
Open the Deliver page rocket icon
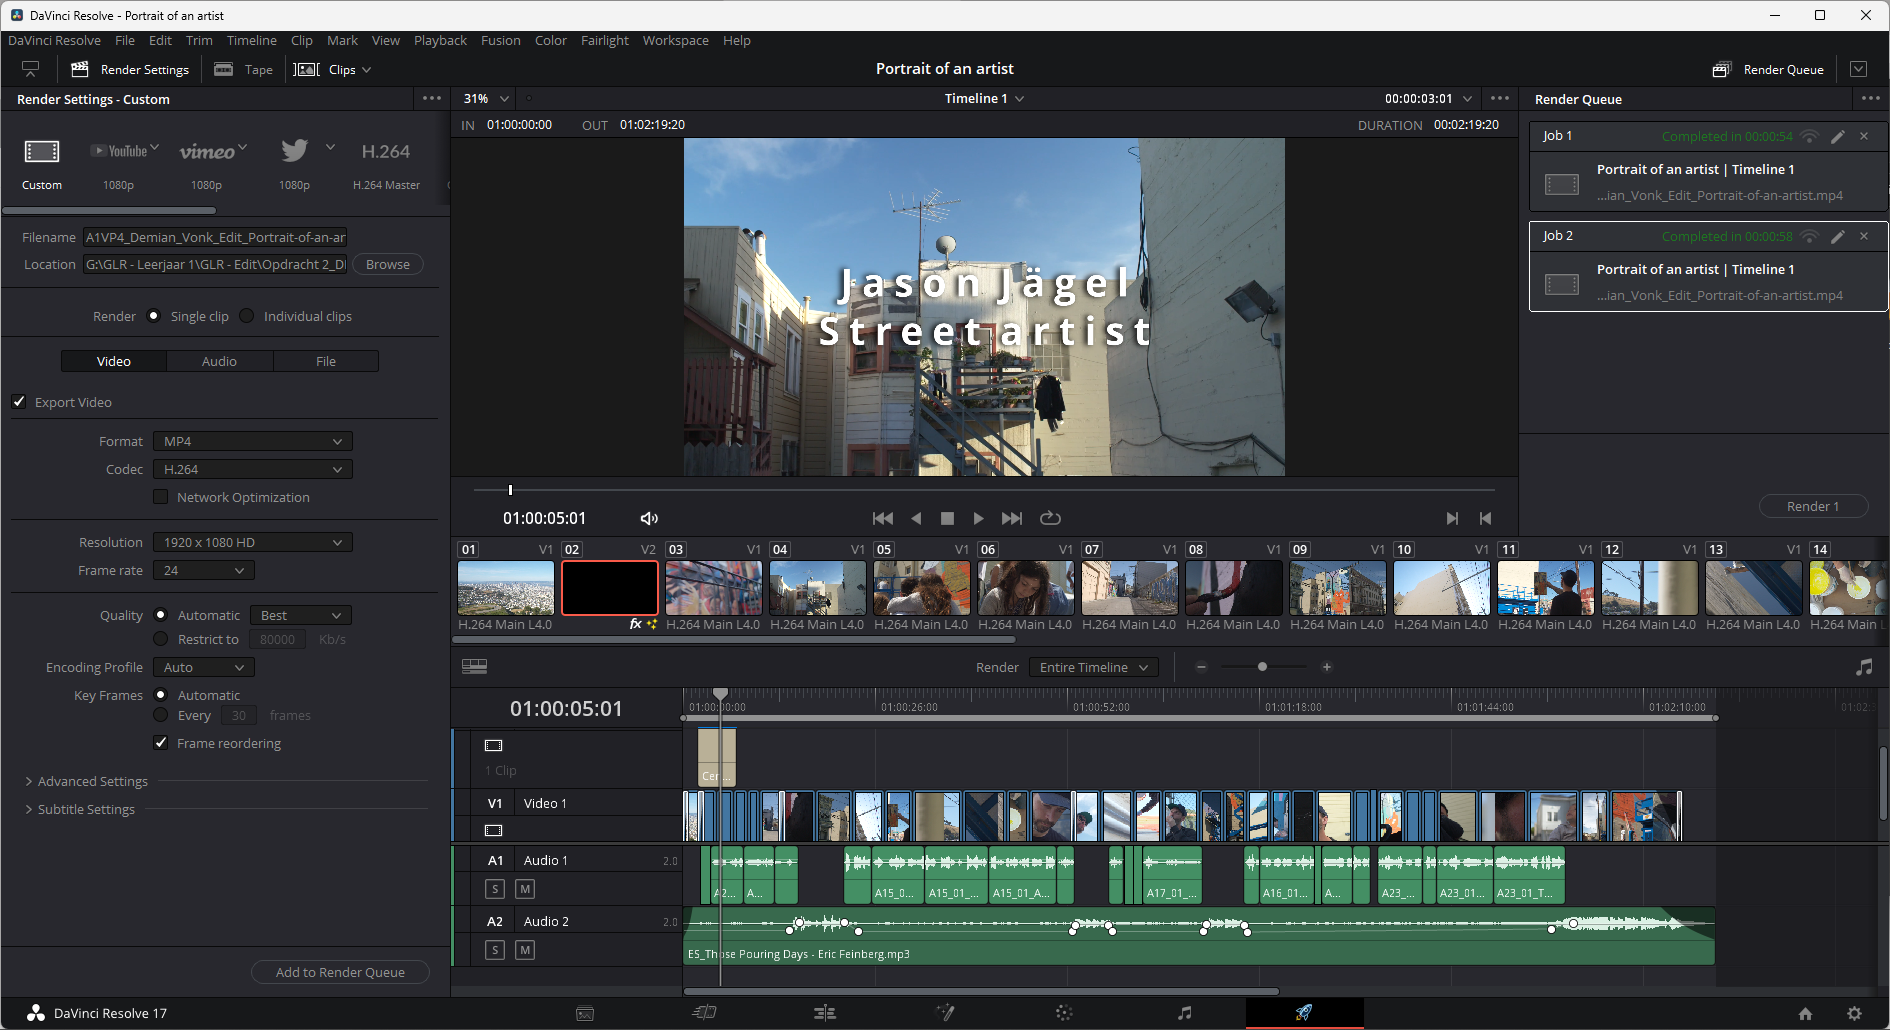pos(1303,1012)
